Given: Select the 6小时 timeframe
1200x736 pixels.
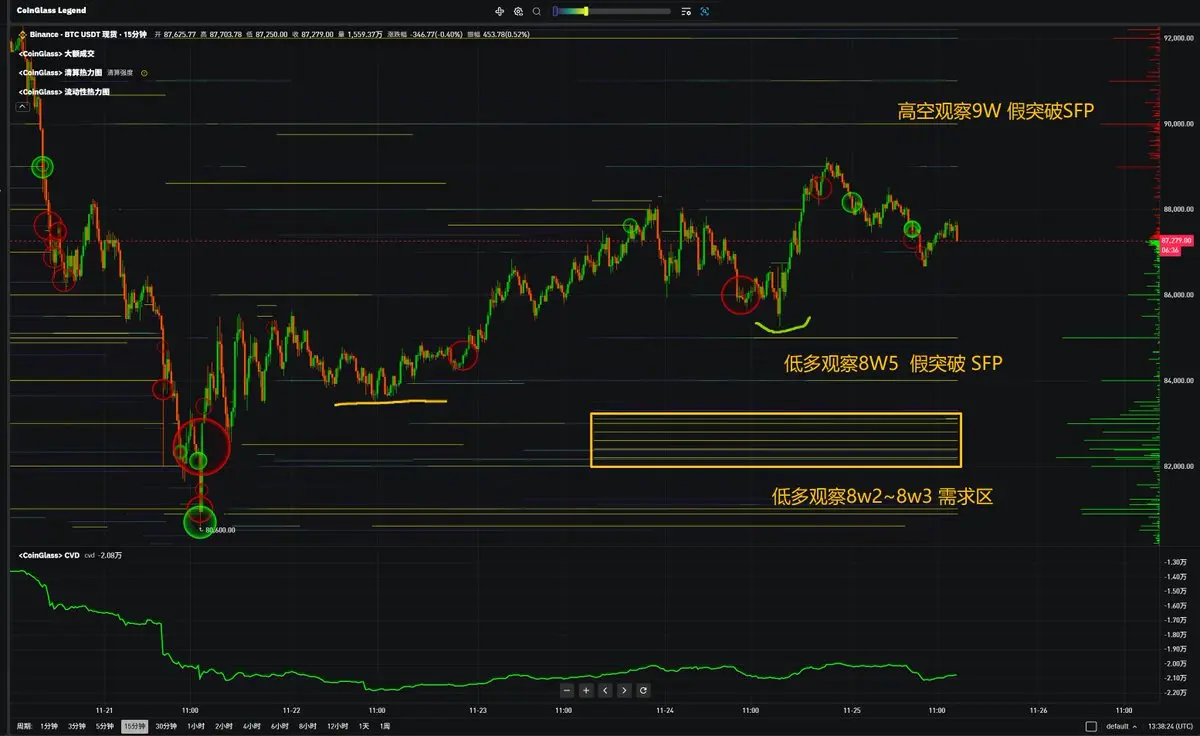Looking at the screenshot, I should pos(280,726).
